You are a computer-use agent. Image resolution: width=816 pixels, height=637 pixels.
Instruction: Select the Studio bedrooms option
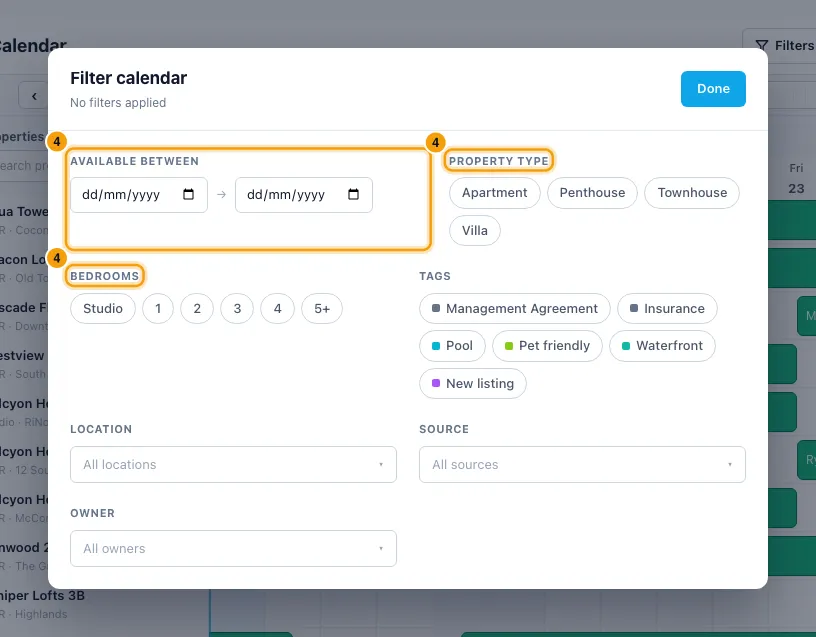point(103,309)
